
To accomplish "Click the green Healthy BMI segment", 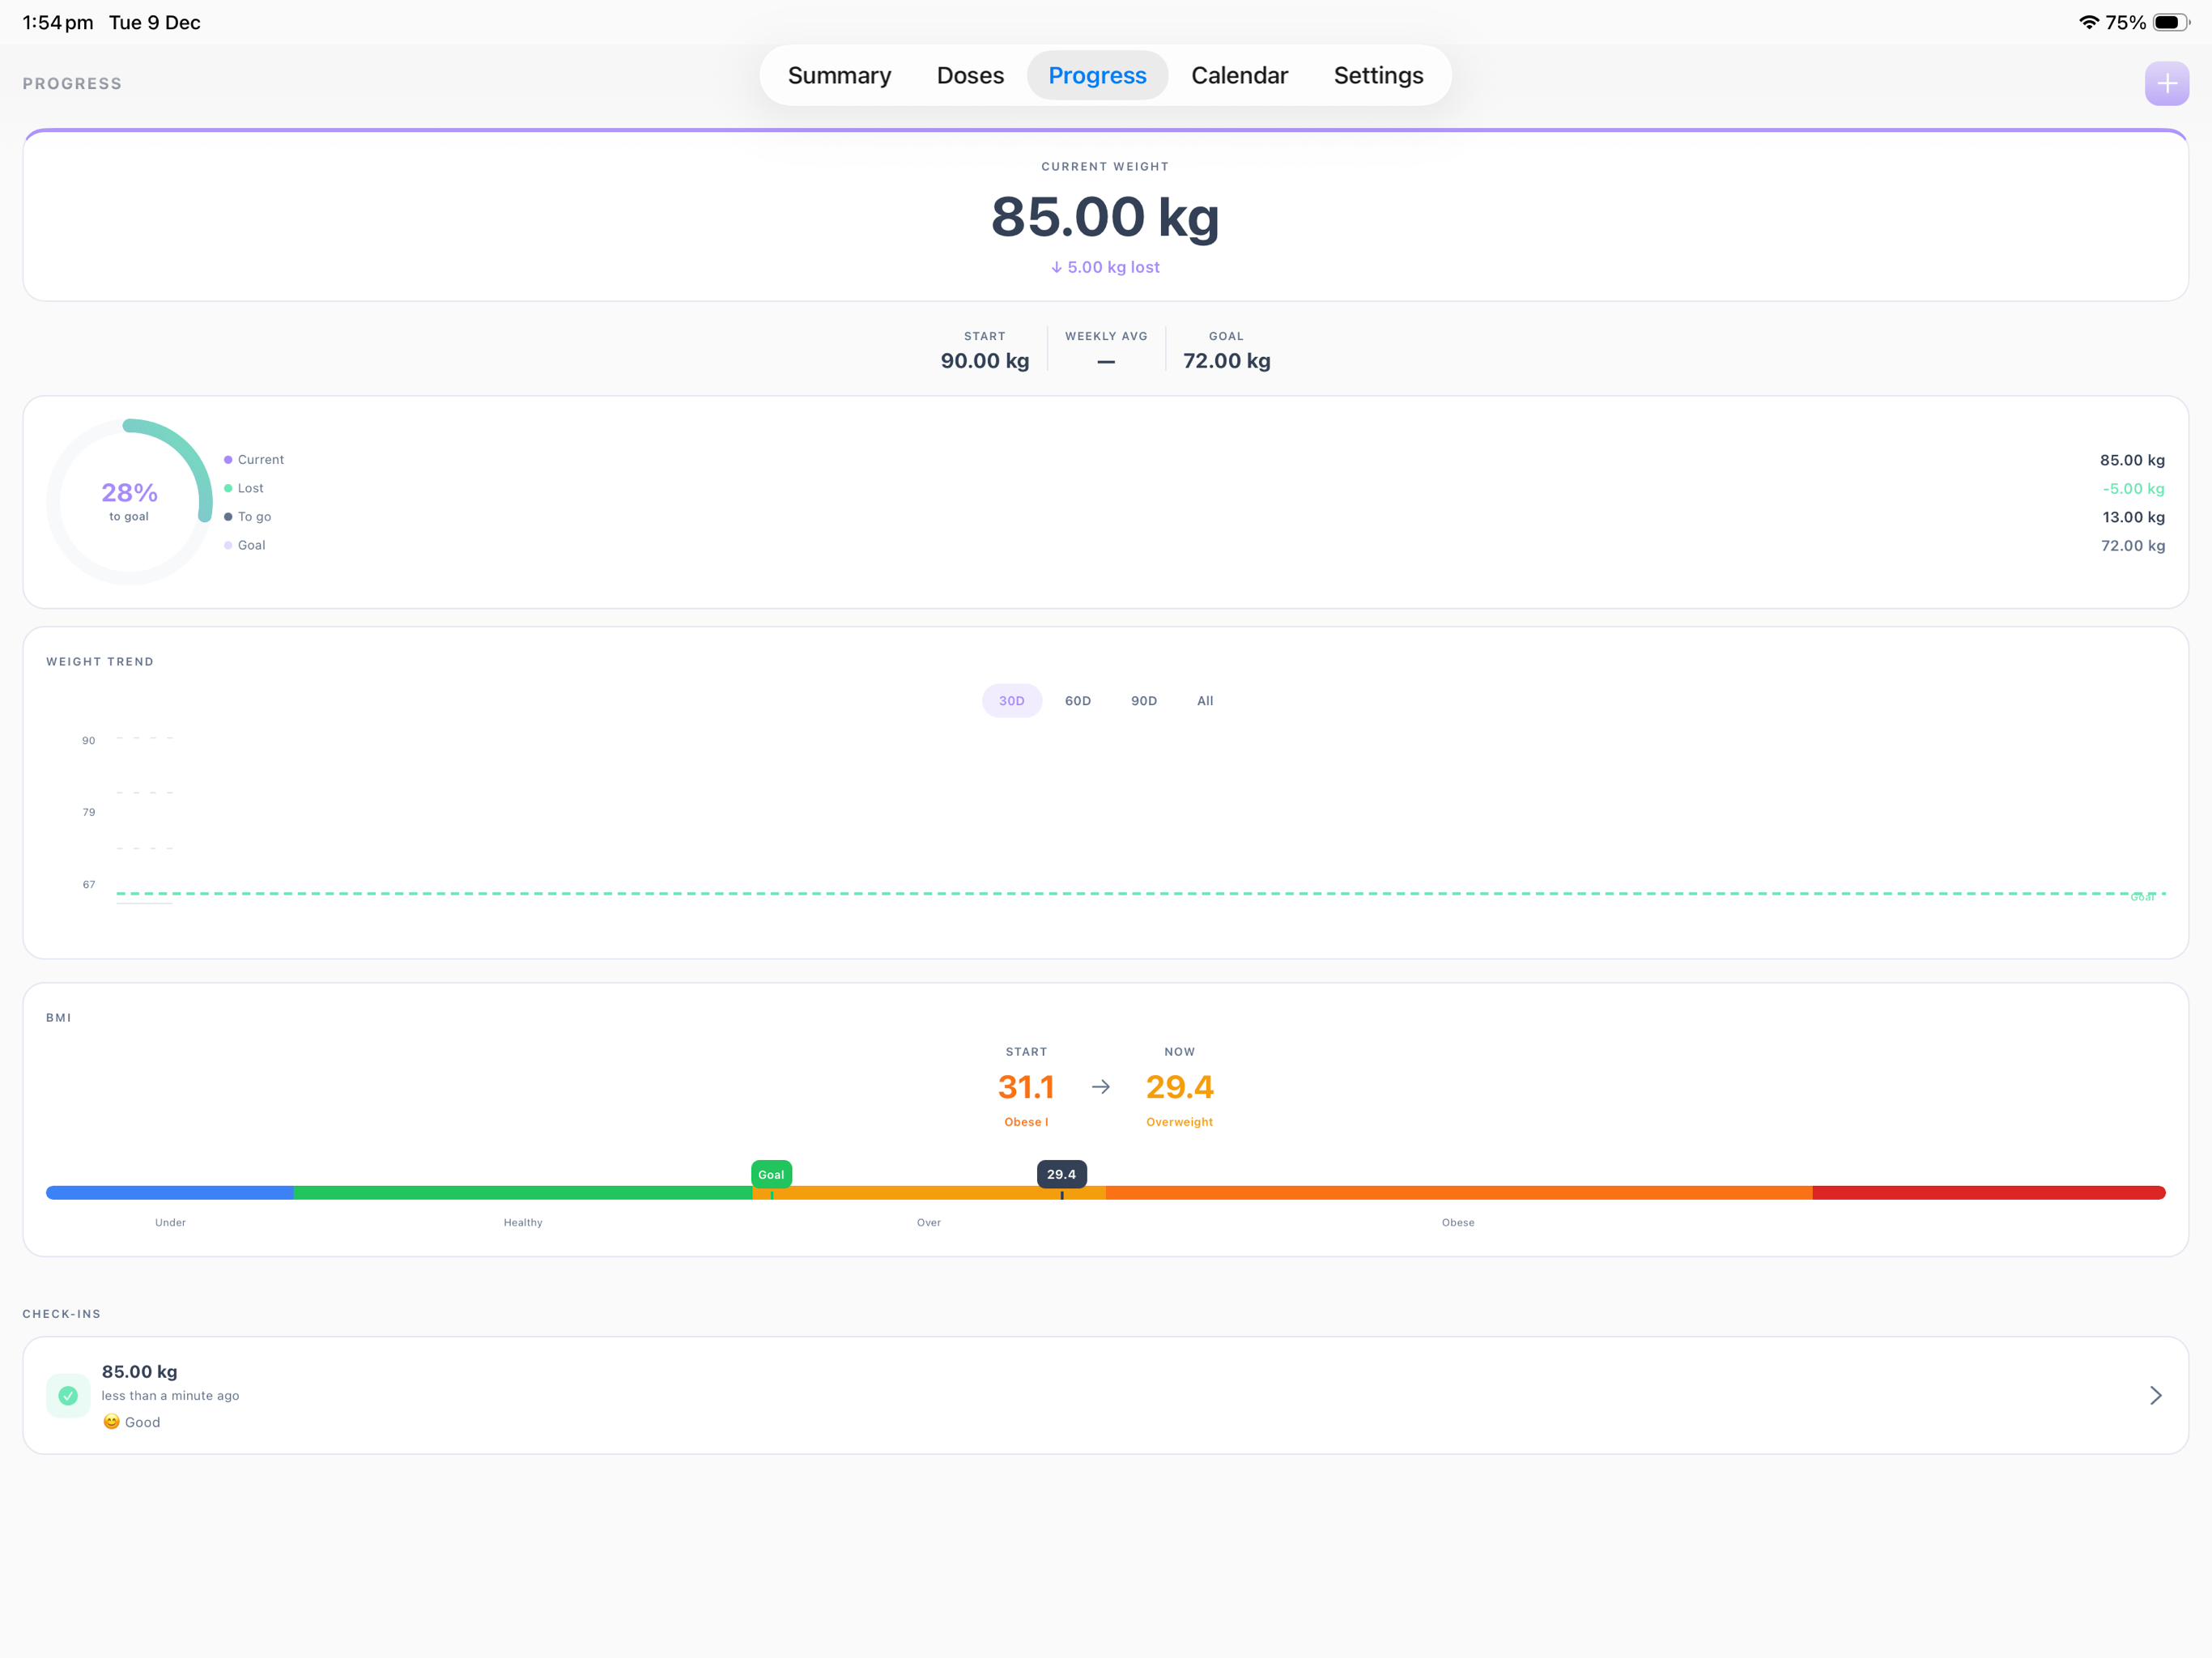I will (x=523, y=1193).
